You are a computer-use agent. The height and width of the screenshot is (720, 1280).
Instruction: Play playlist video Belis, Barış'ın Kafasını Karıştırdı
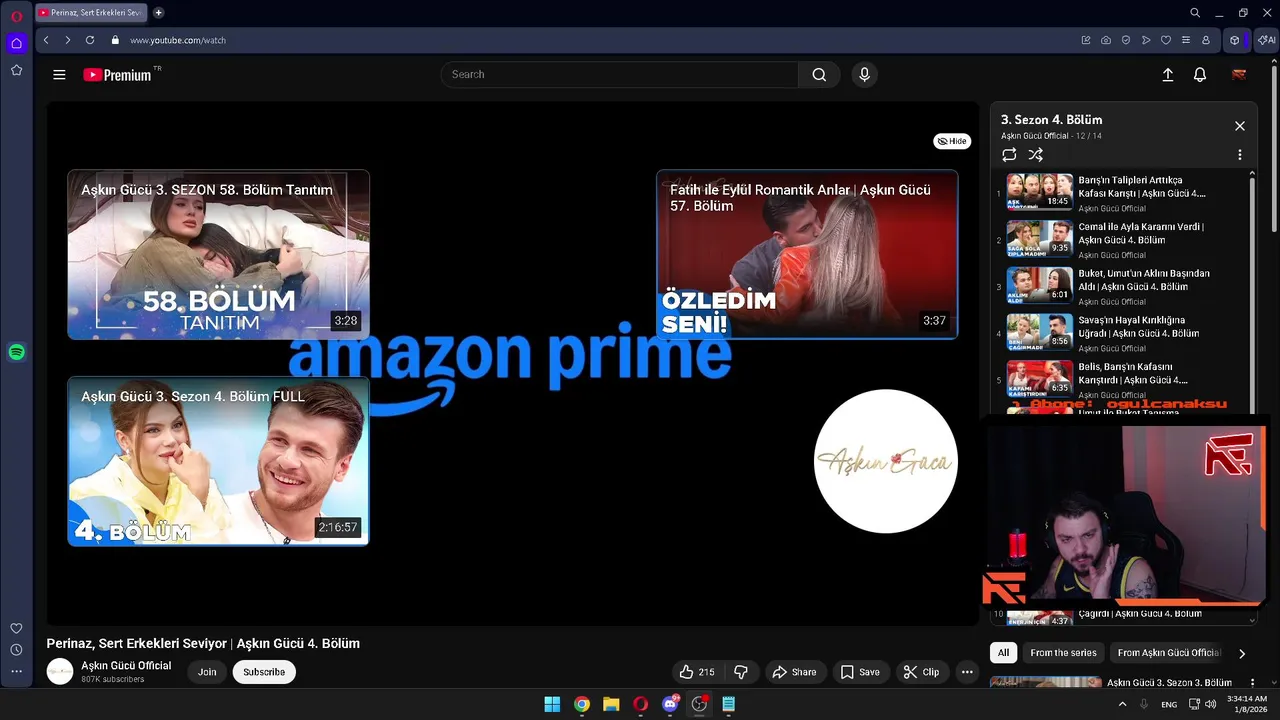(x=1122, y=379)
